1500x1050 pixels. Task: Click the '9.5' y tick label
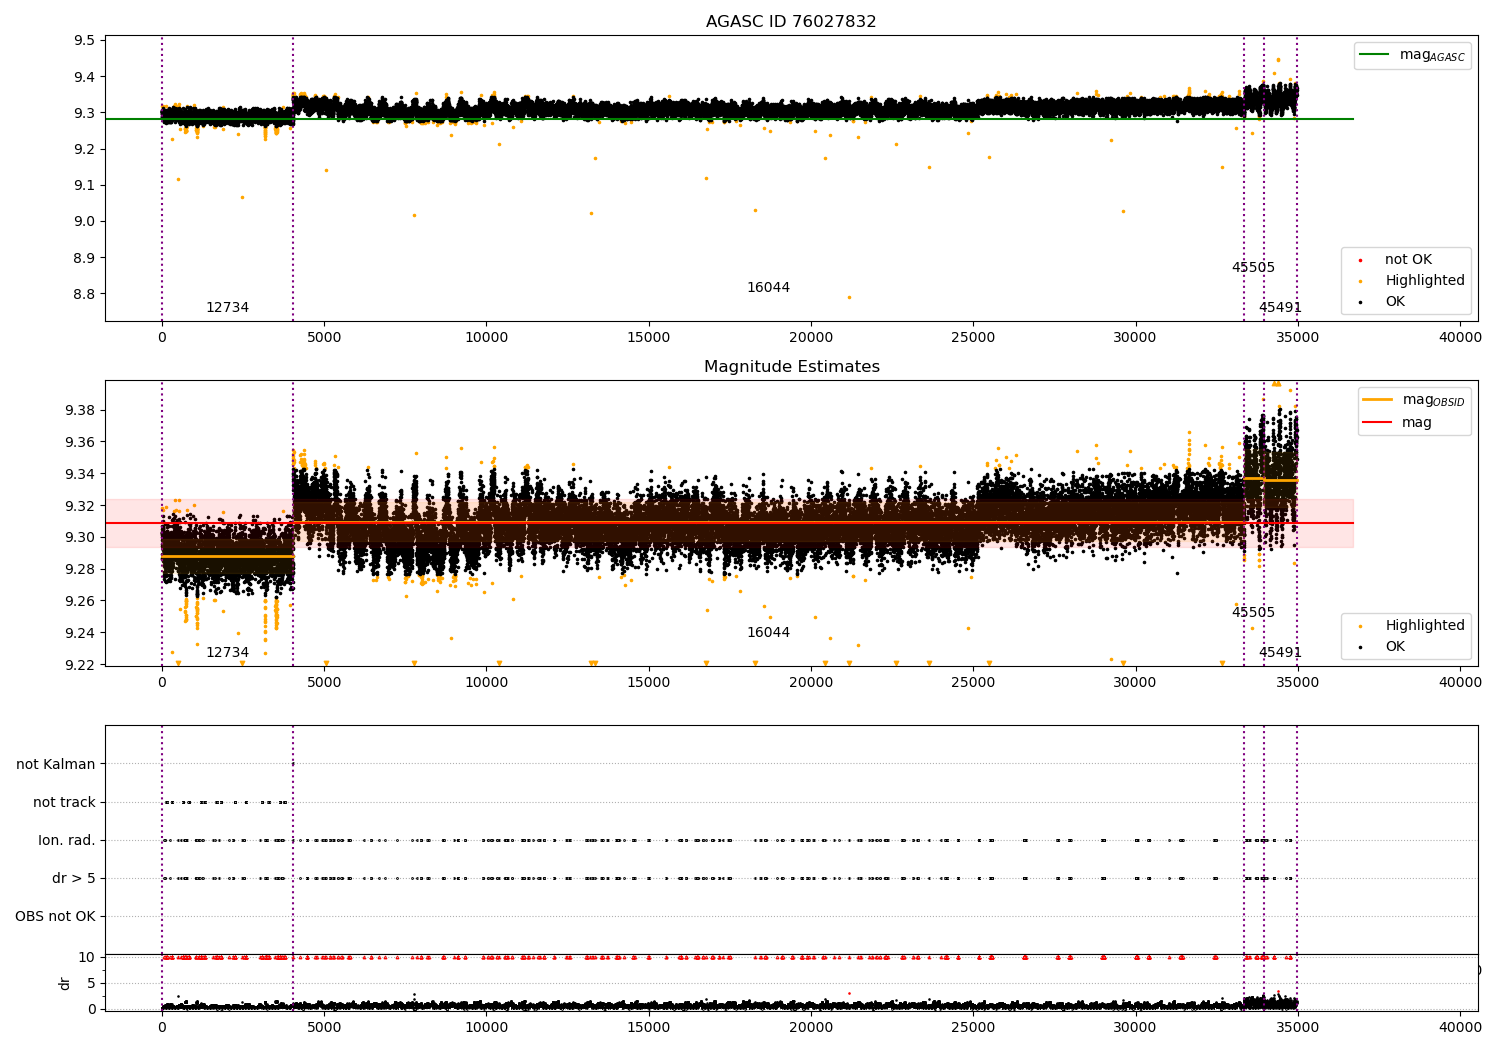pos(85,41)
